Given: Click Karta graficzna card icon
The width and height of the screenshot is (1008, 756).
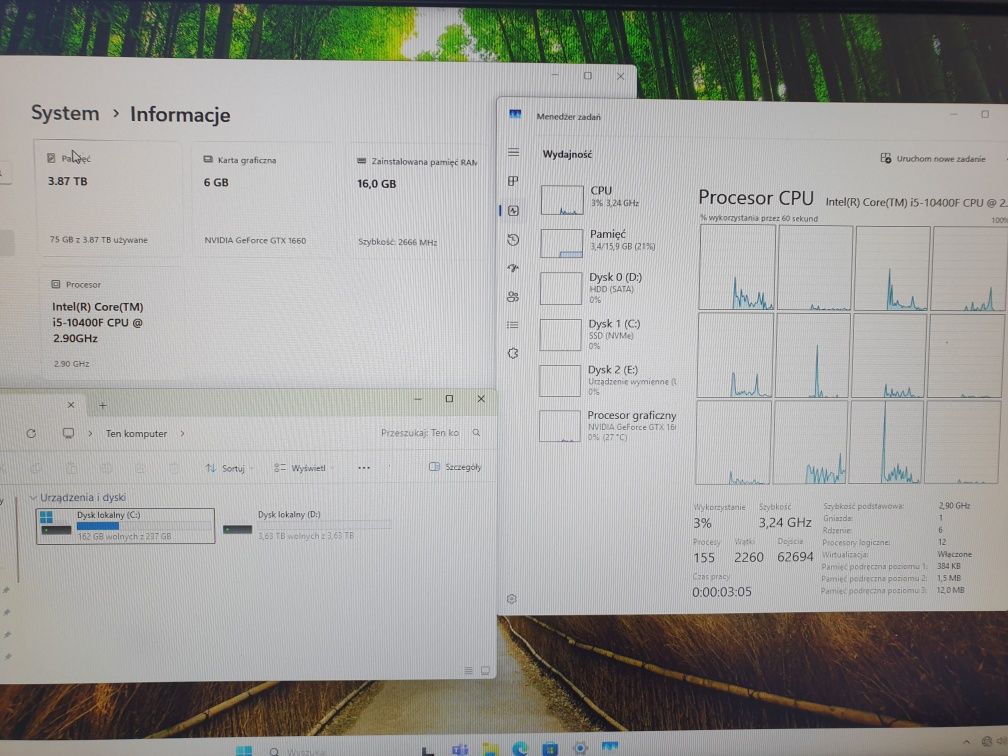Looking at the screenshot, I should 208,159.
